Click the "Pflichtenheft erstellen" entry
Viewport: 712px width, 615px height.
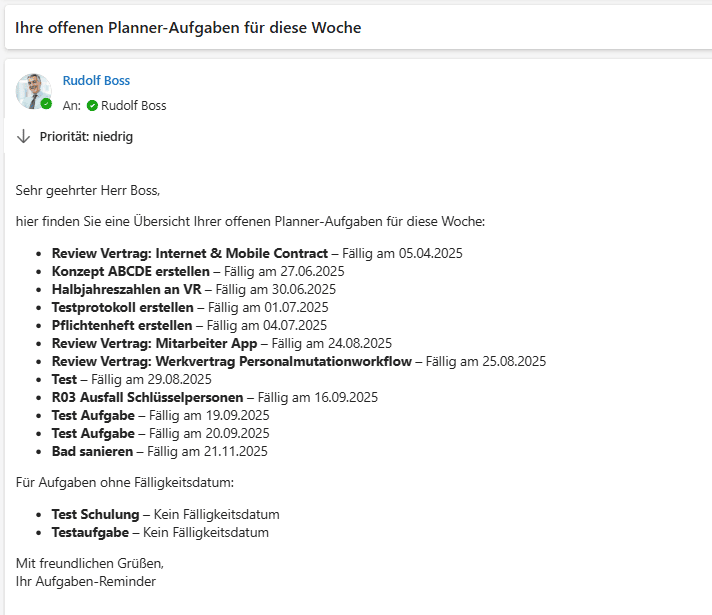pyautogui.click(x=122, y=325)
